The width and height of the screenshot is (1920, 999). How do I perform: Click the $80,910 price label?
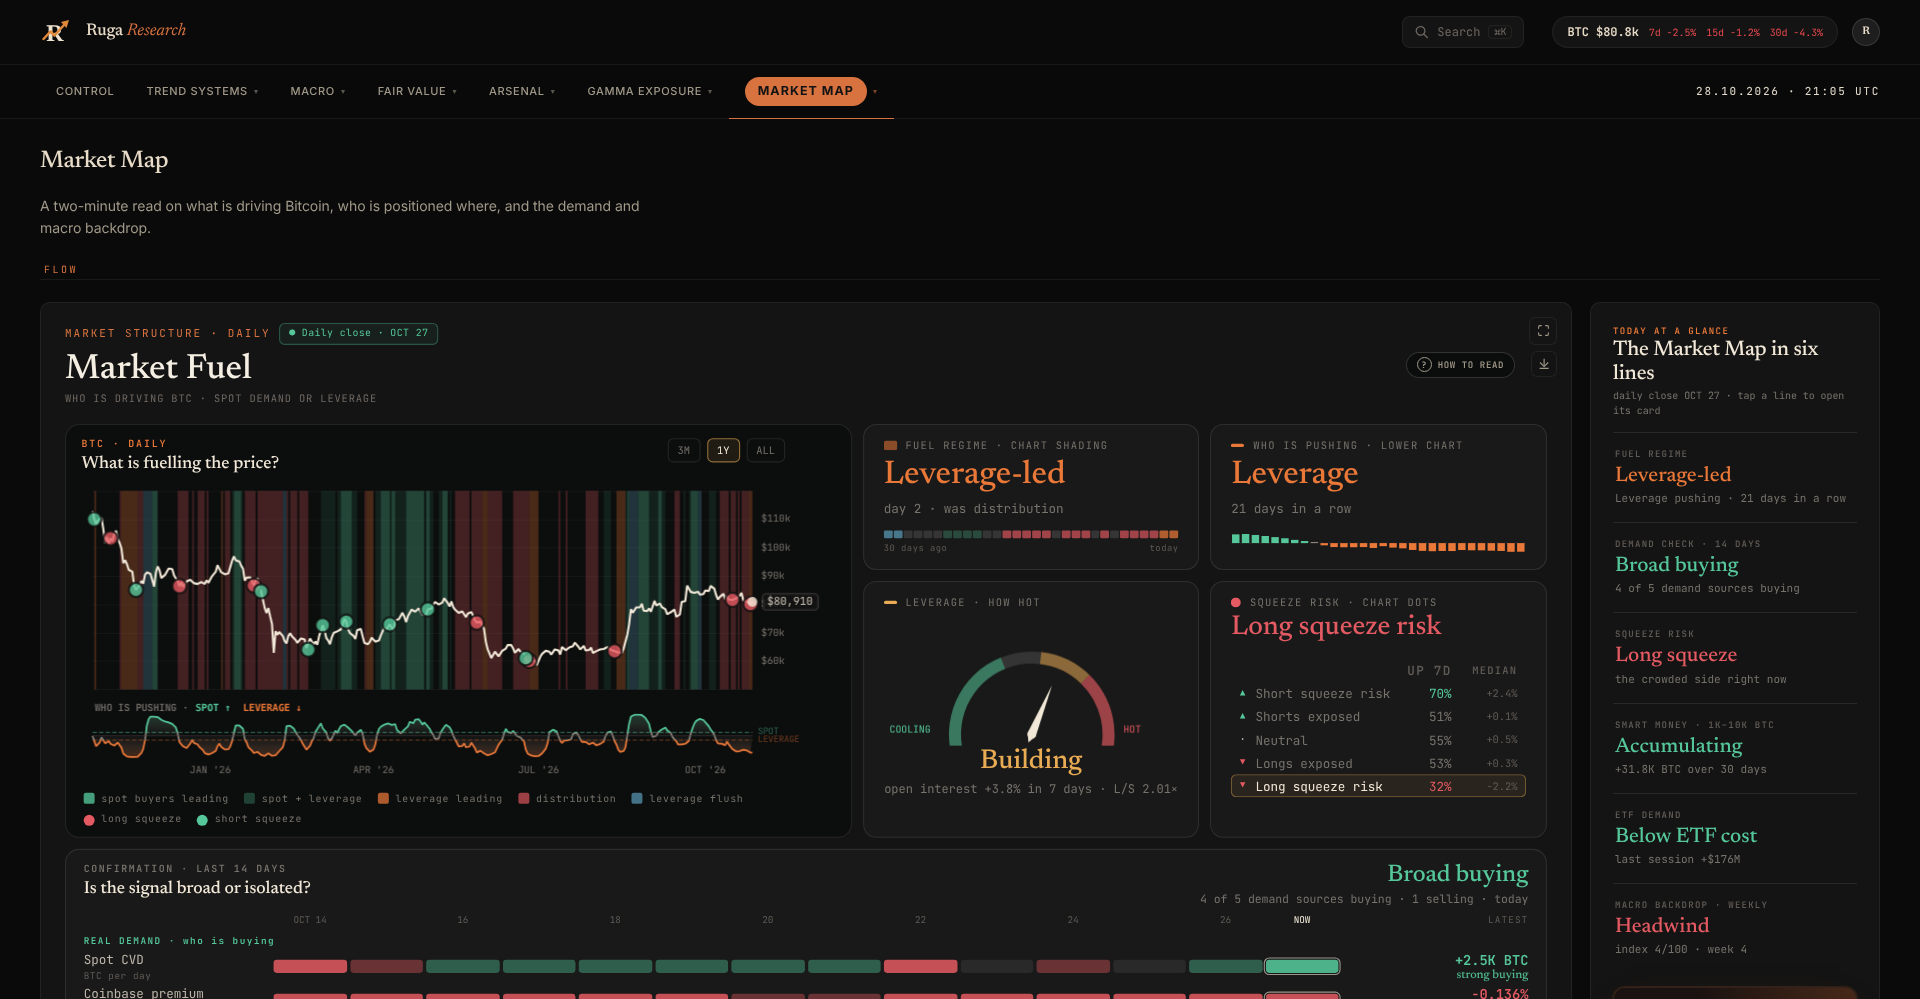pos(790,602)
